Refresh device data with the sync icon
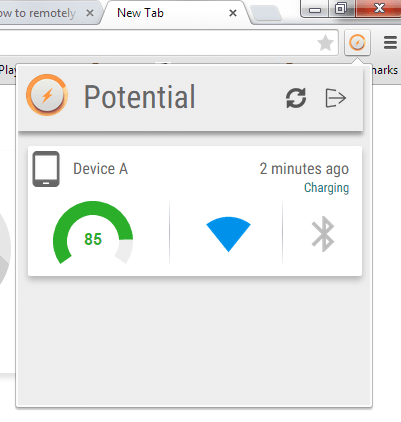This screenshot has width=401, height=422. coord(296,98)
